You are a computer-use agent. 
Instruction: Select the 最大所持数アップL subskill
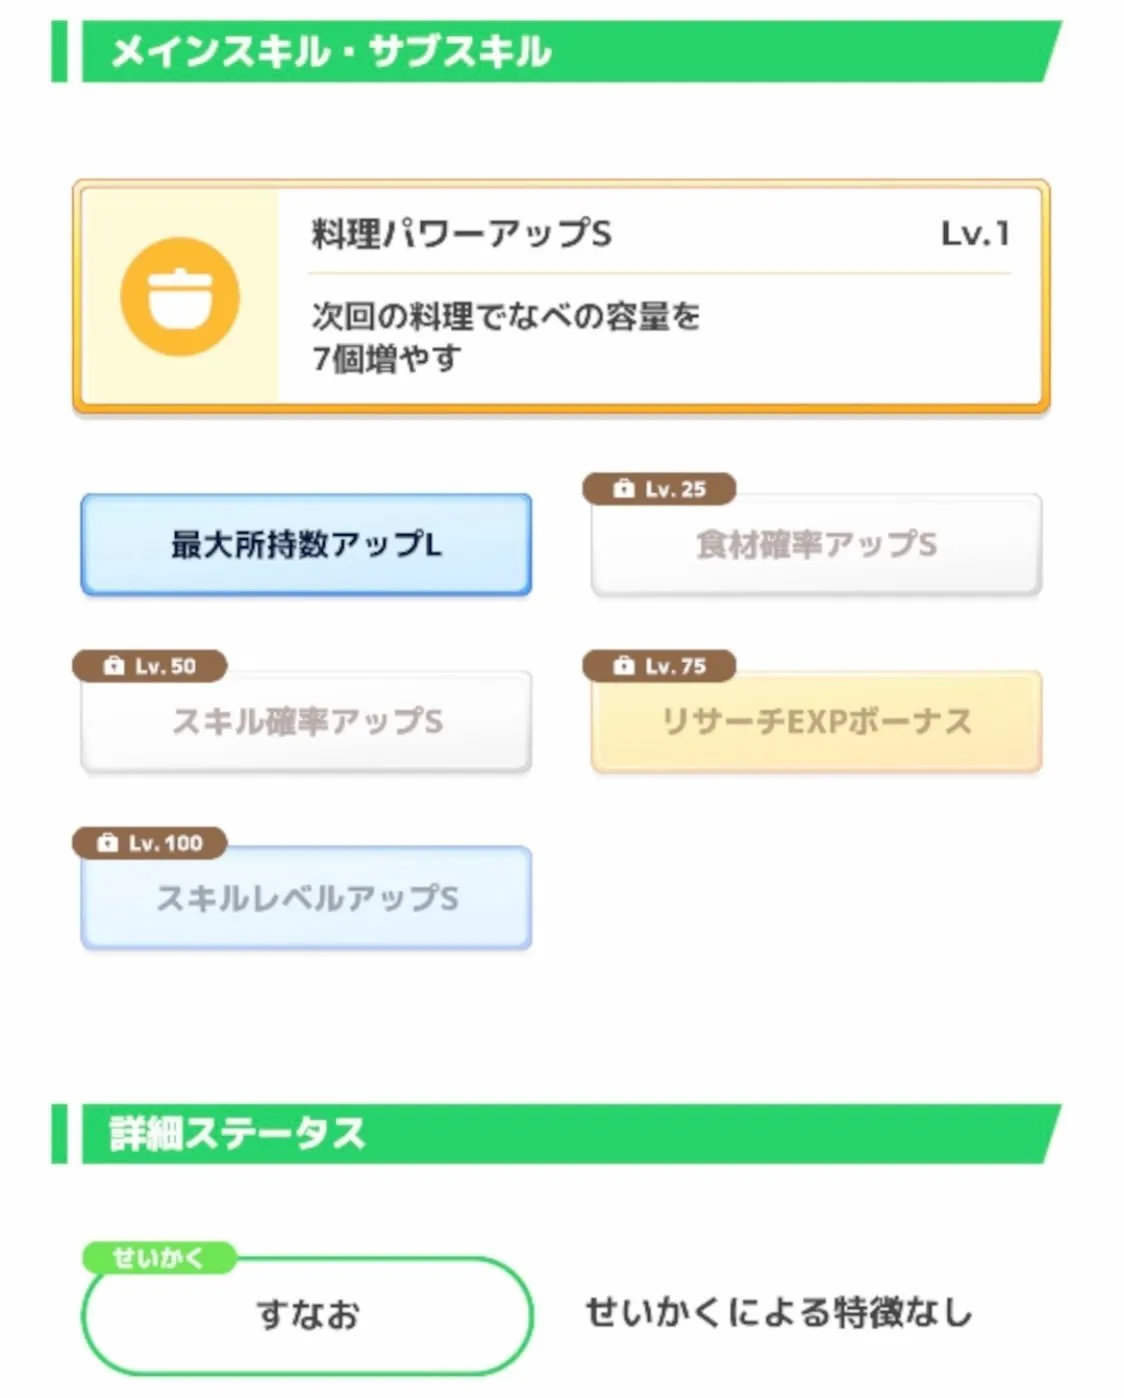click(306, 545)
